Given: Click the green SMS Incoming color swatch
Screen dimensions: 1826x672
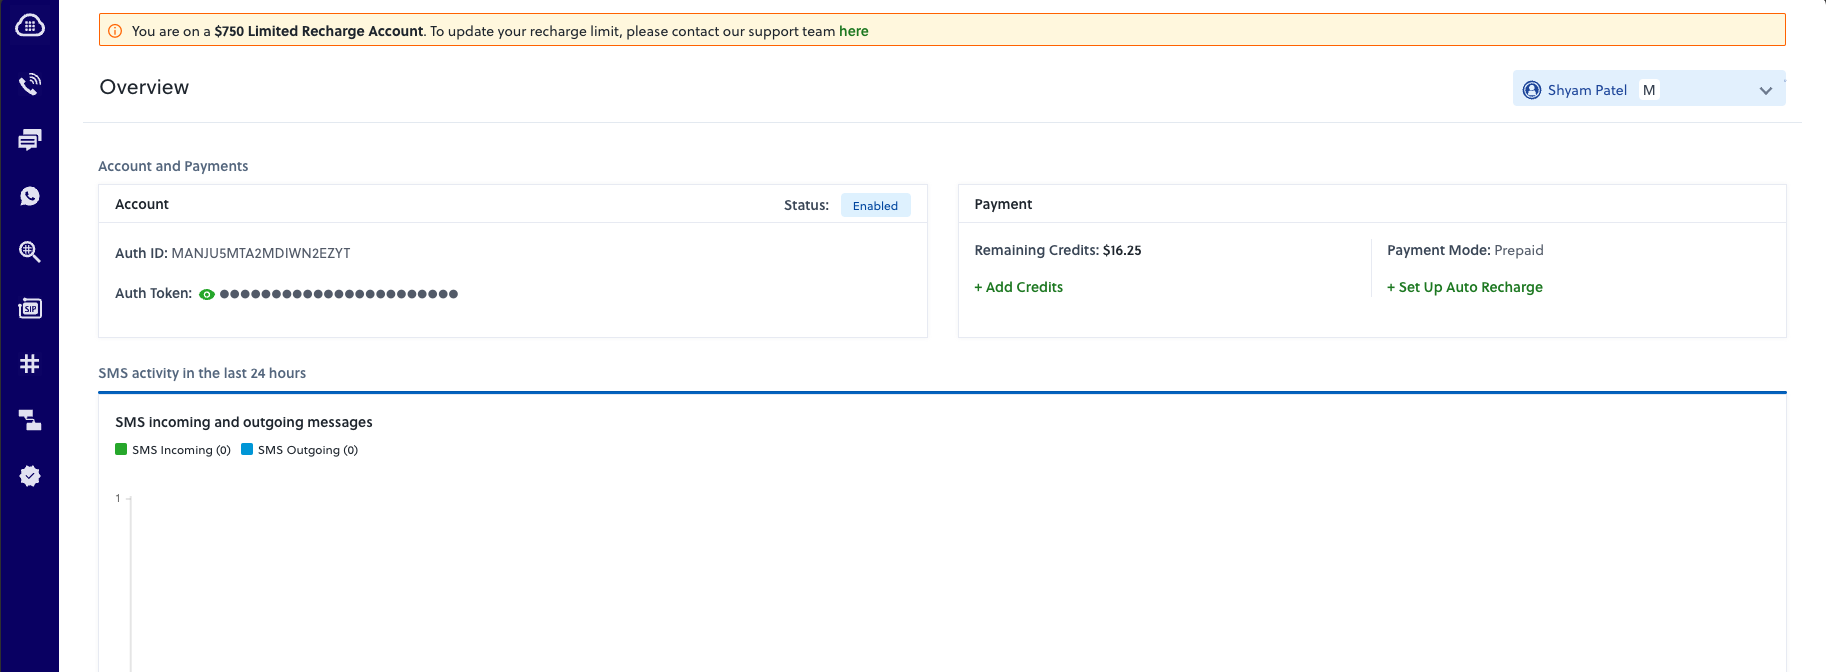Looking at the screenshot, I should pyautogui.click(x=121, y=449).
